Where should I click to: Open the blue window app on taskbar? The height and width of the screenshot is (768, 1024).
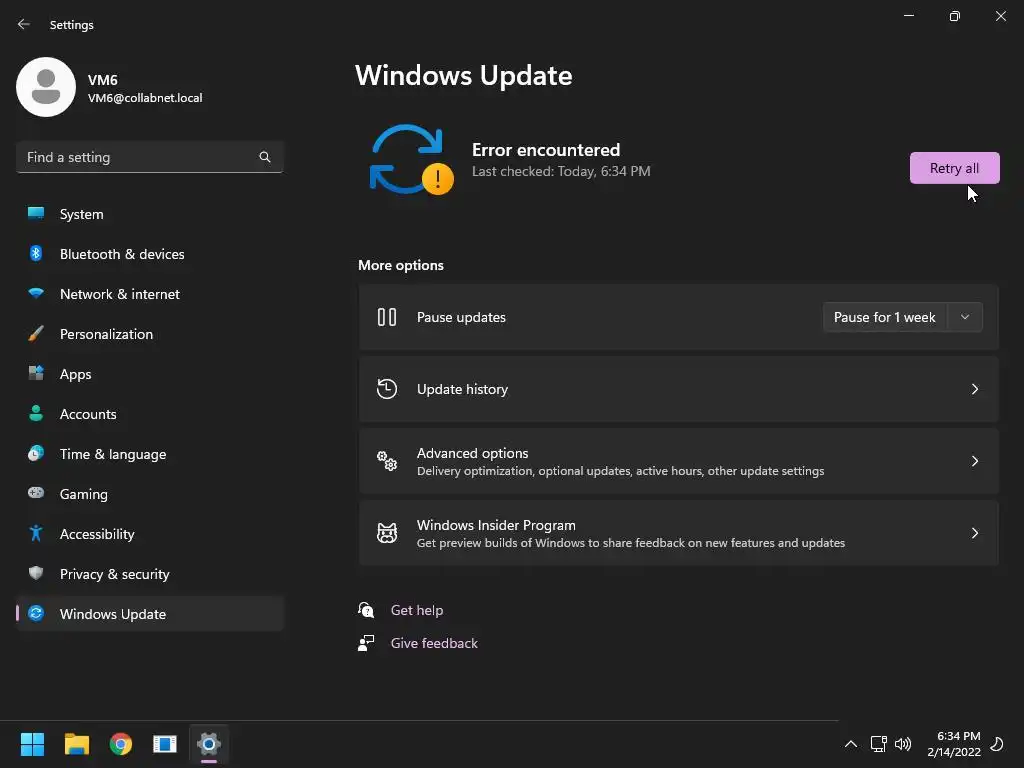[165, 744]
